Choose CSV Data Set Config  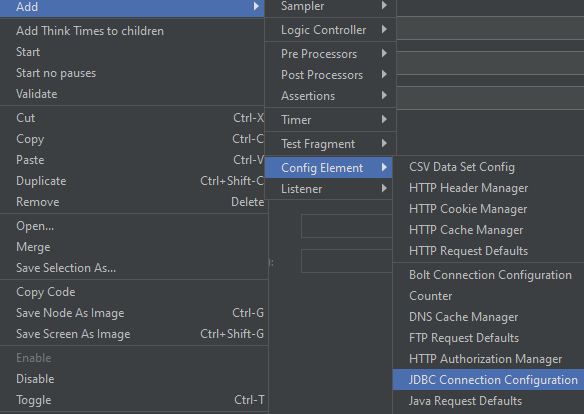488,167
